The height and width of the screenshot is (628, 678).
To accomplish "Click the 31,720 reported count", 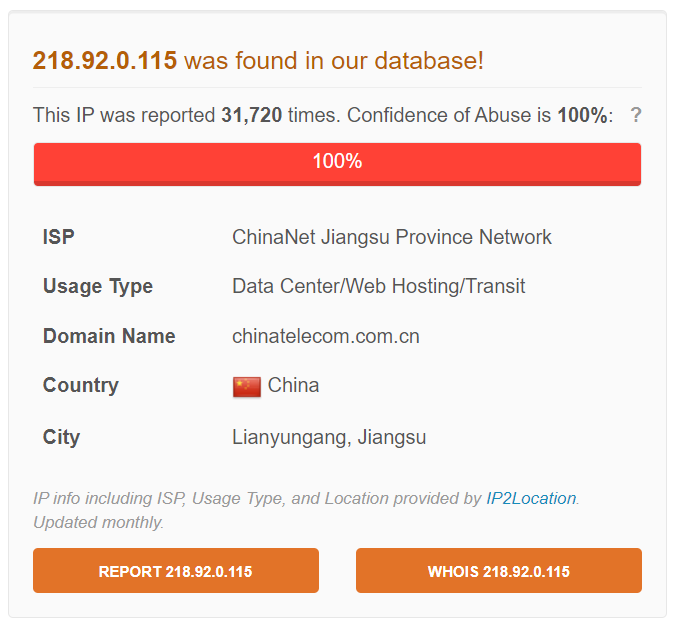I will [x=251, y=115].
